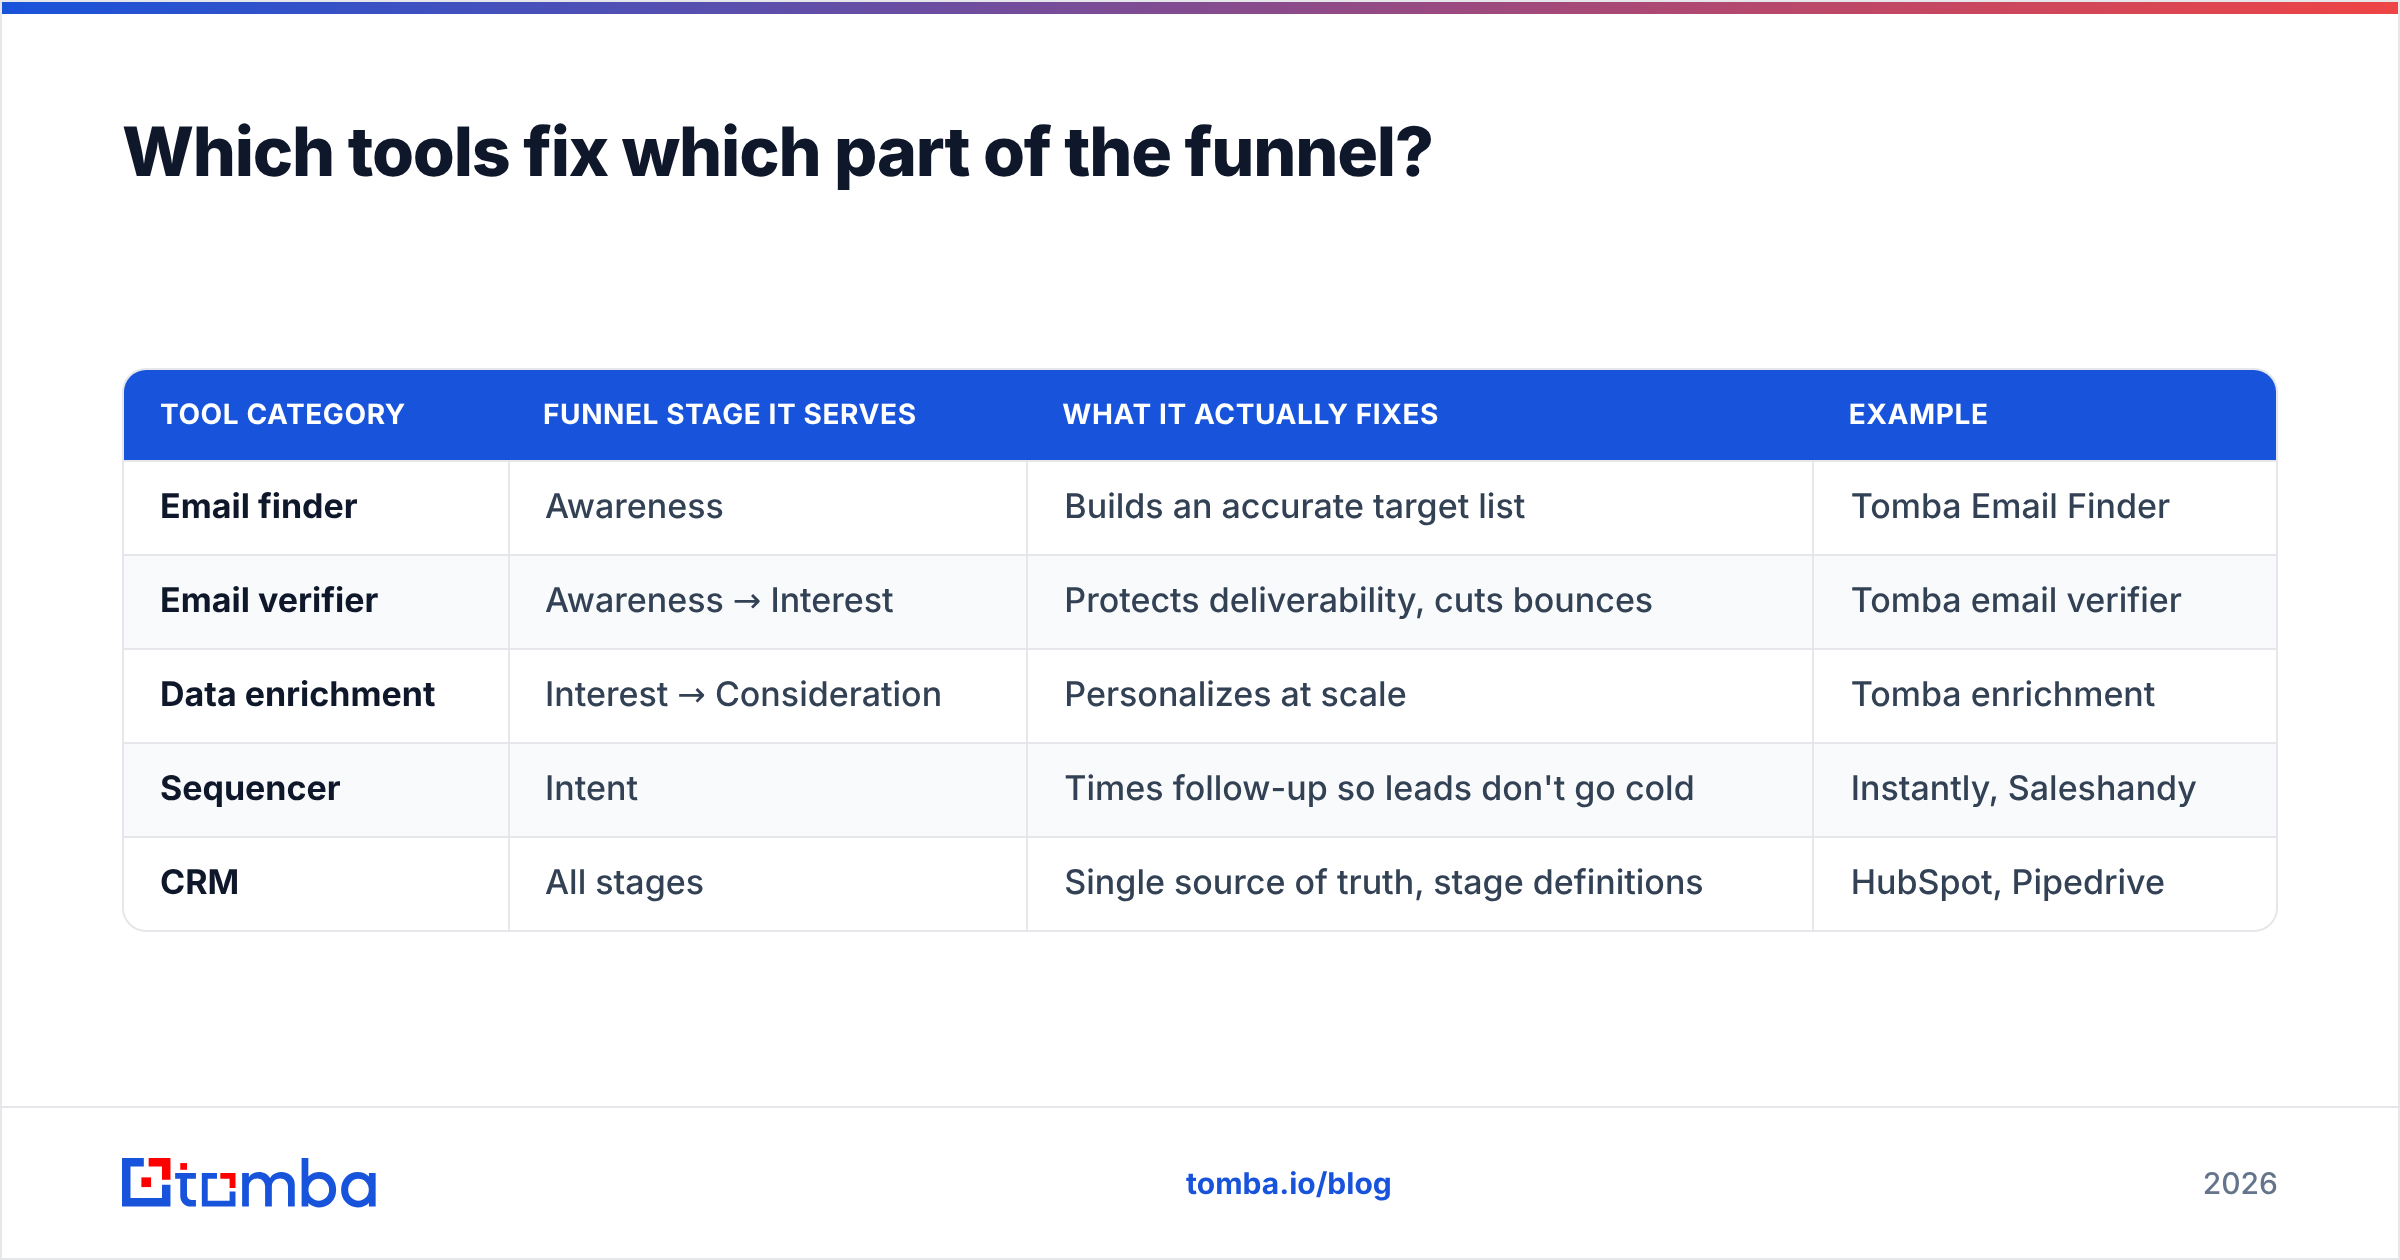Click the Tomba logo in the footer
The image size is (2400, 1260).
249,1183
